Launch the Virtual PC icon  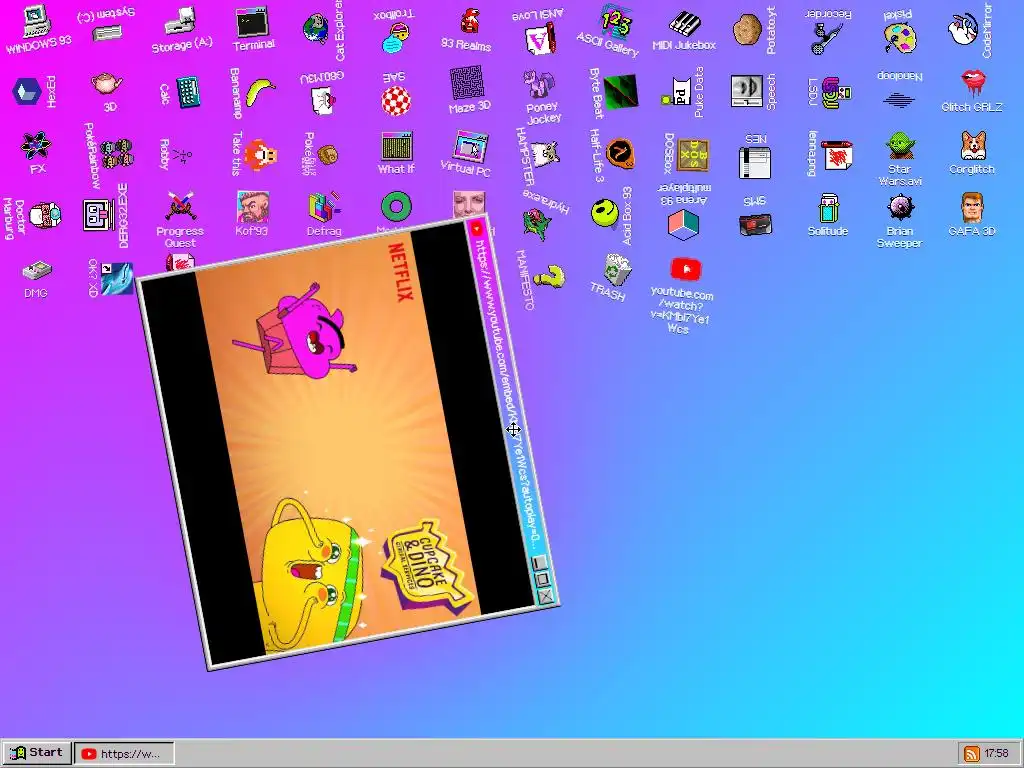[471, 146]
